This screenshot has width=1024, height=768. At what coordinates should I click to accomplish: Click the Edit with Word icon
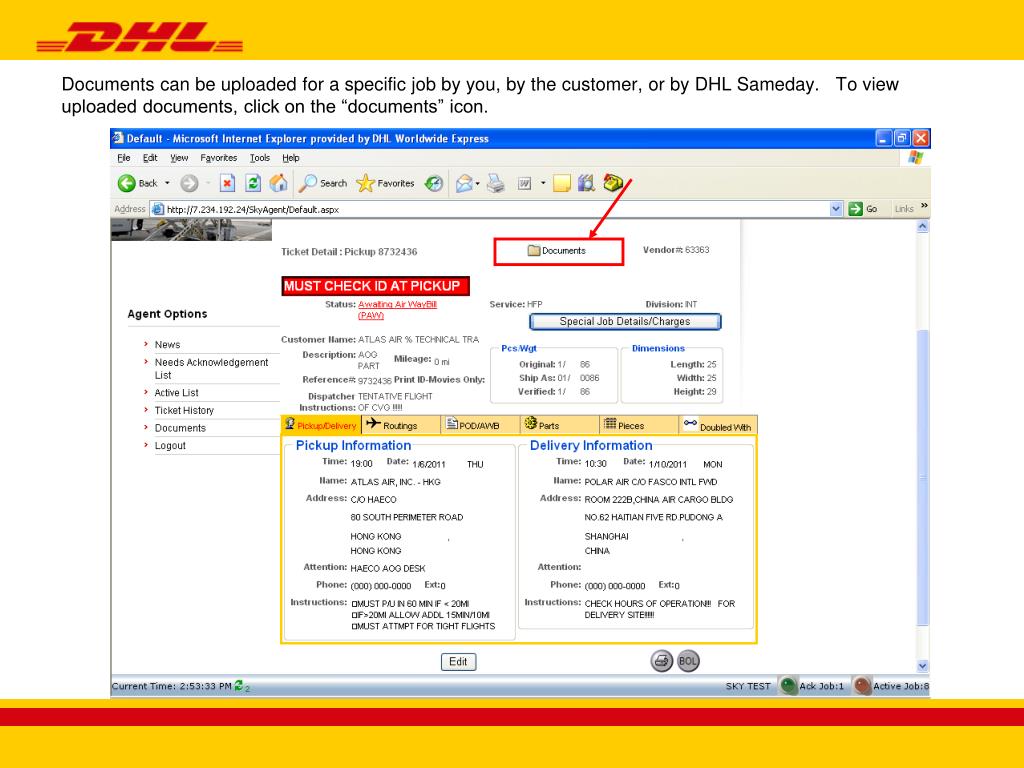point(524,184)
